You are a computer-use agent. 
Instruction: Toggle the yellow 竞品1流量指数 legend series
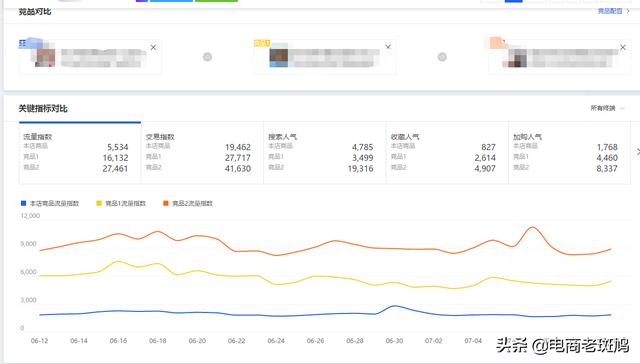click(x=121, y=203)
